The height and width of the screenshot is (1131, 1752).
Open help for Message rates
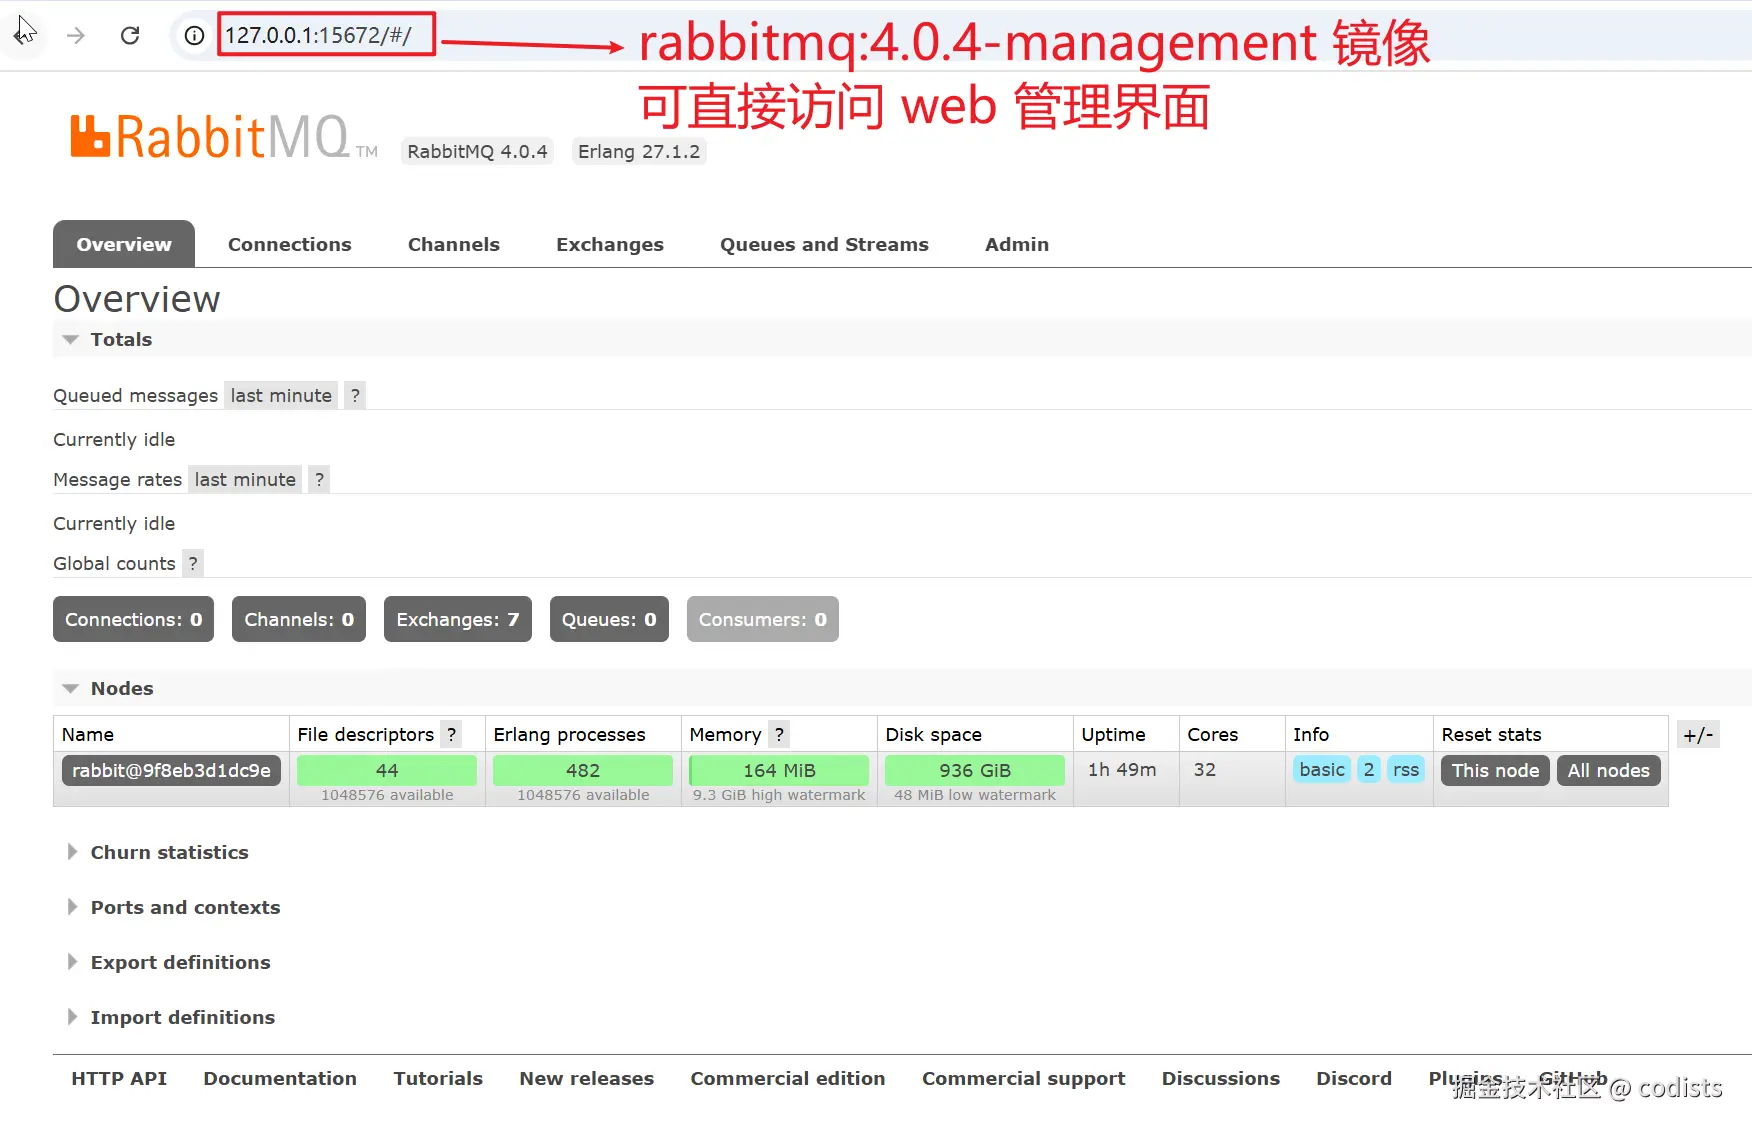pos(319,479)
